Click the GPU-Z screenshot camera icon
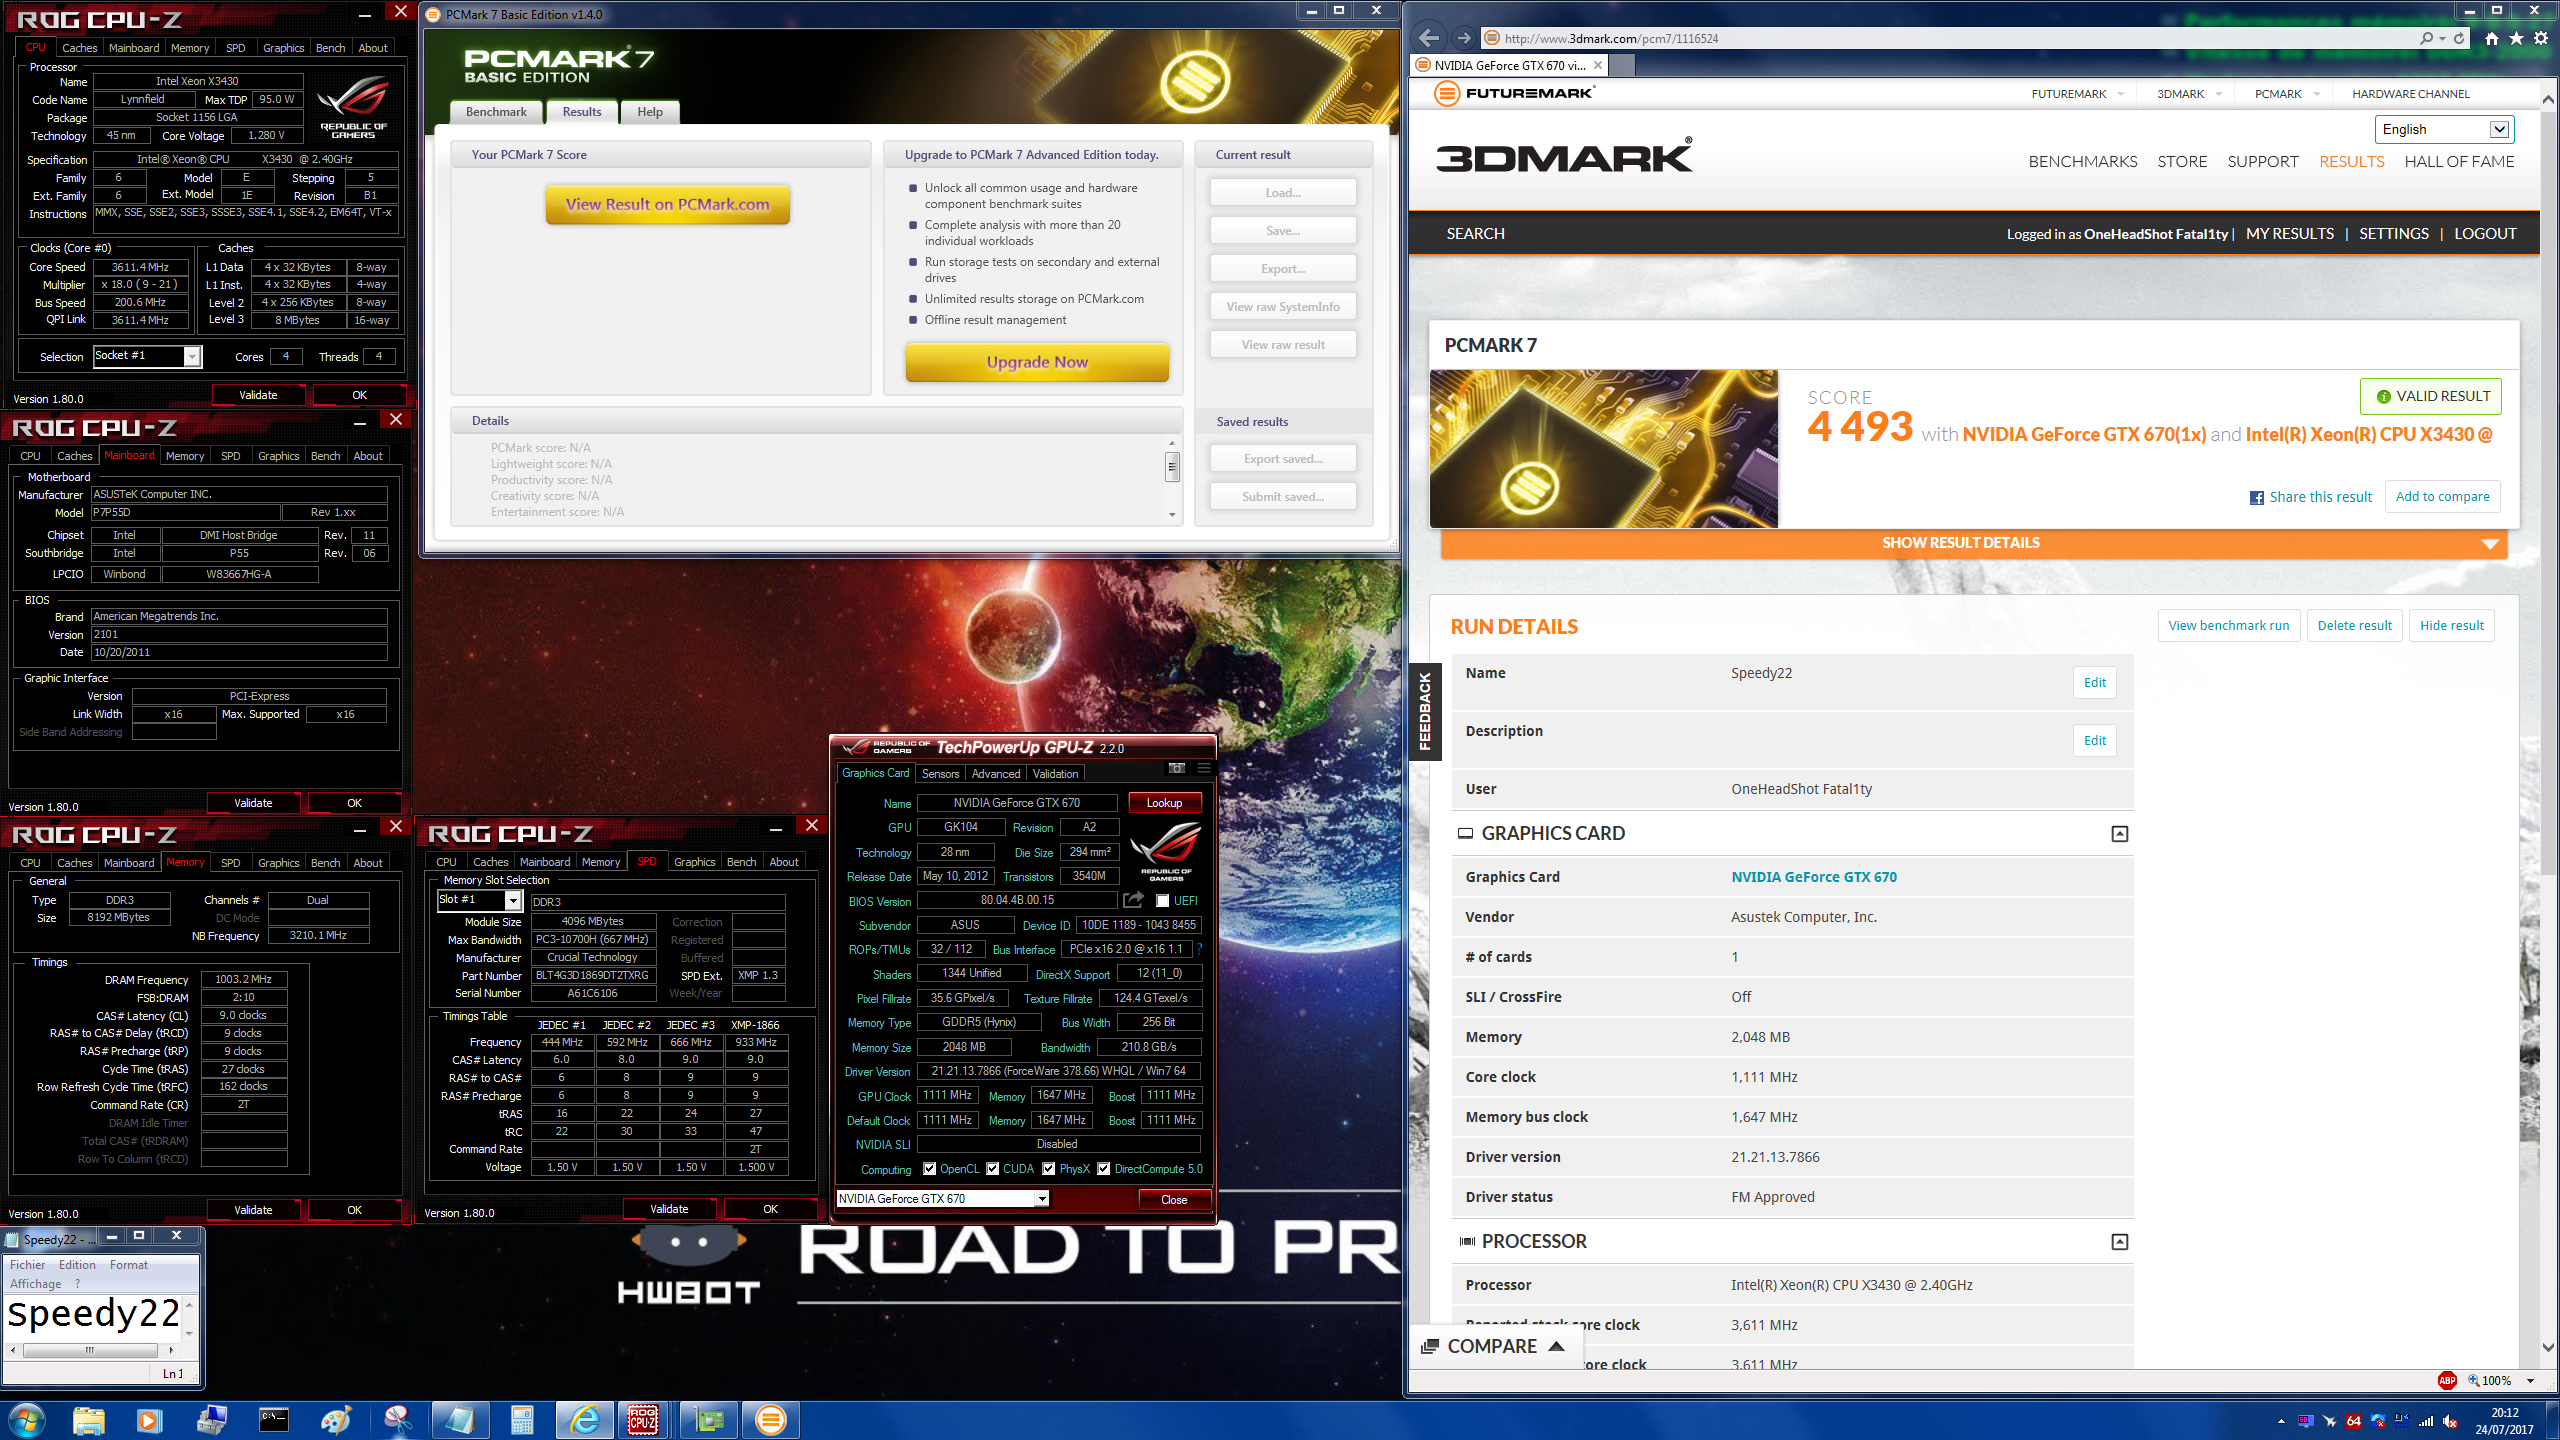Viewport: 2560px width, 1440px height. pyautogui.click(x=1177, y=768)
